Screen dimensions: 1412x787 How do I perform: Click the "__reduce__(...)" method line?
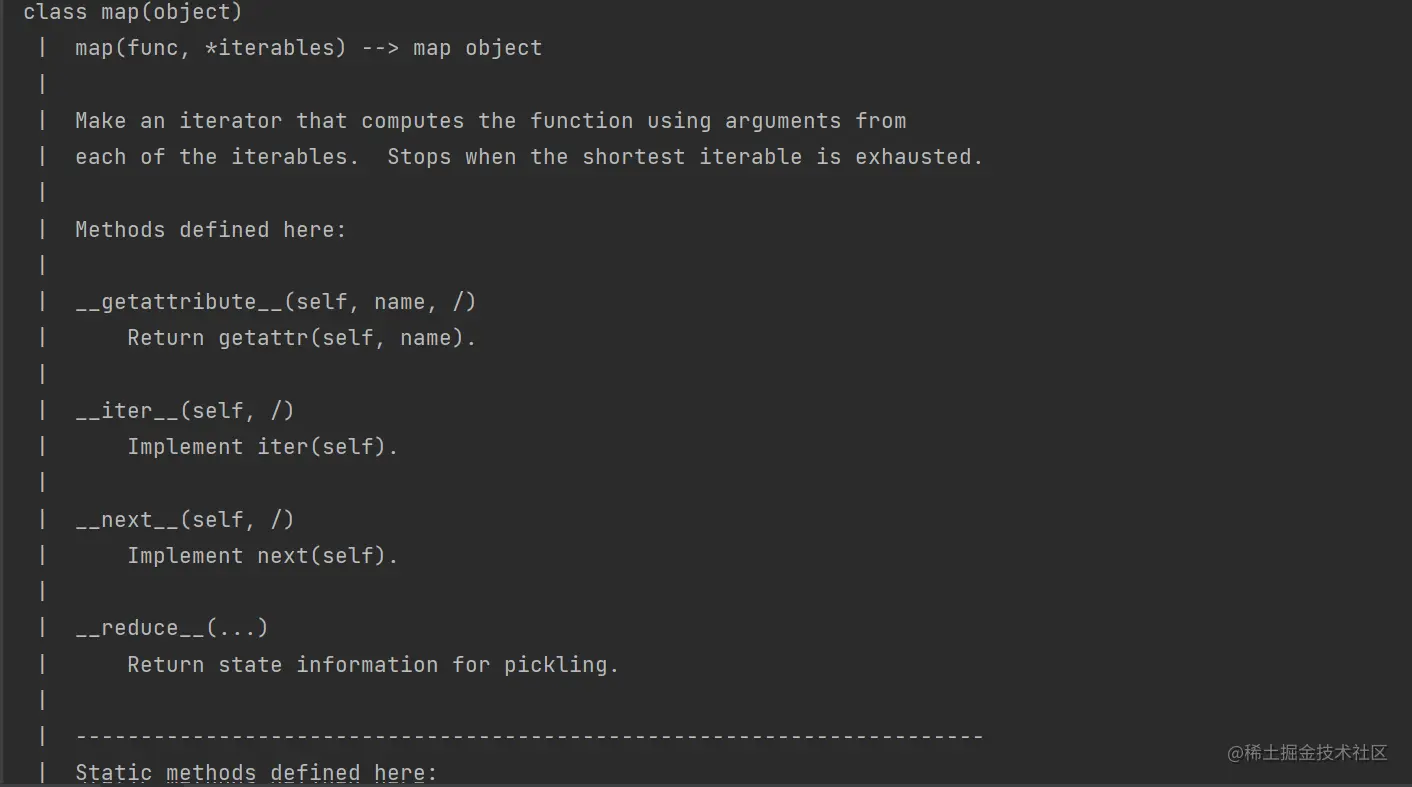[171, 628]
